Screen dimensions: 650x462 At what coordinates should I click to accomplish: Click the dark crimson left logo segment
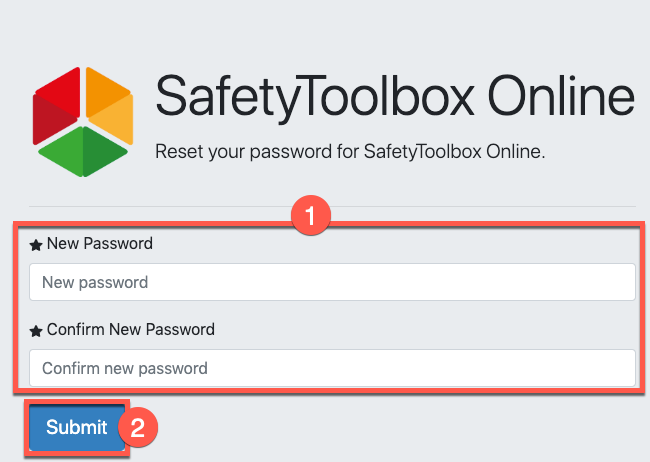(x=49, y=117)
